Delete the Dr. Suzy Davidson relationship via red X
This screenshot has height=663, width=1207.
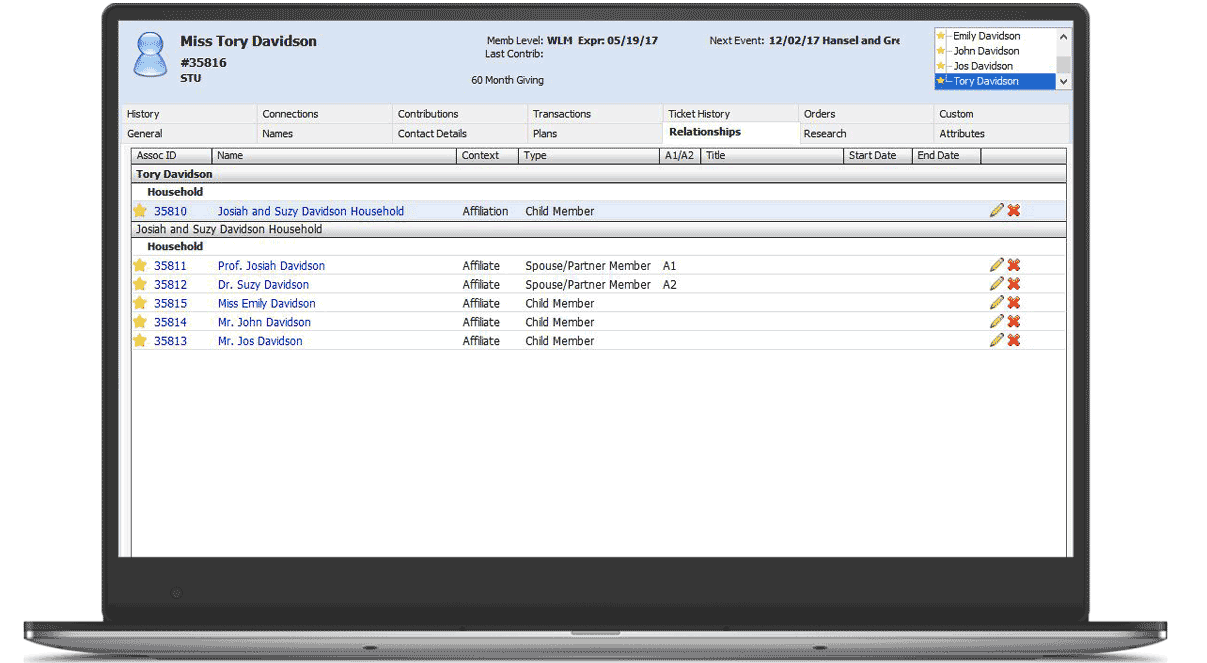1013,284
